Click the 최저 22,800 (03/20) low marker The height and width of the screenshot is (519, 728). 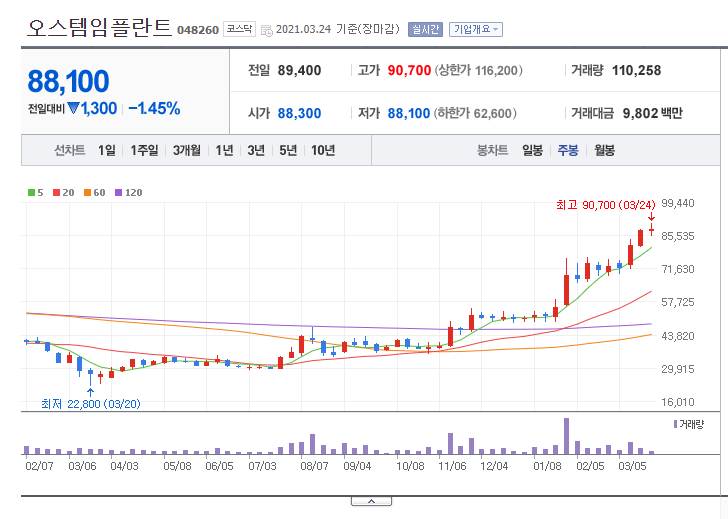coord(91,404)
